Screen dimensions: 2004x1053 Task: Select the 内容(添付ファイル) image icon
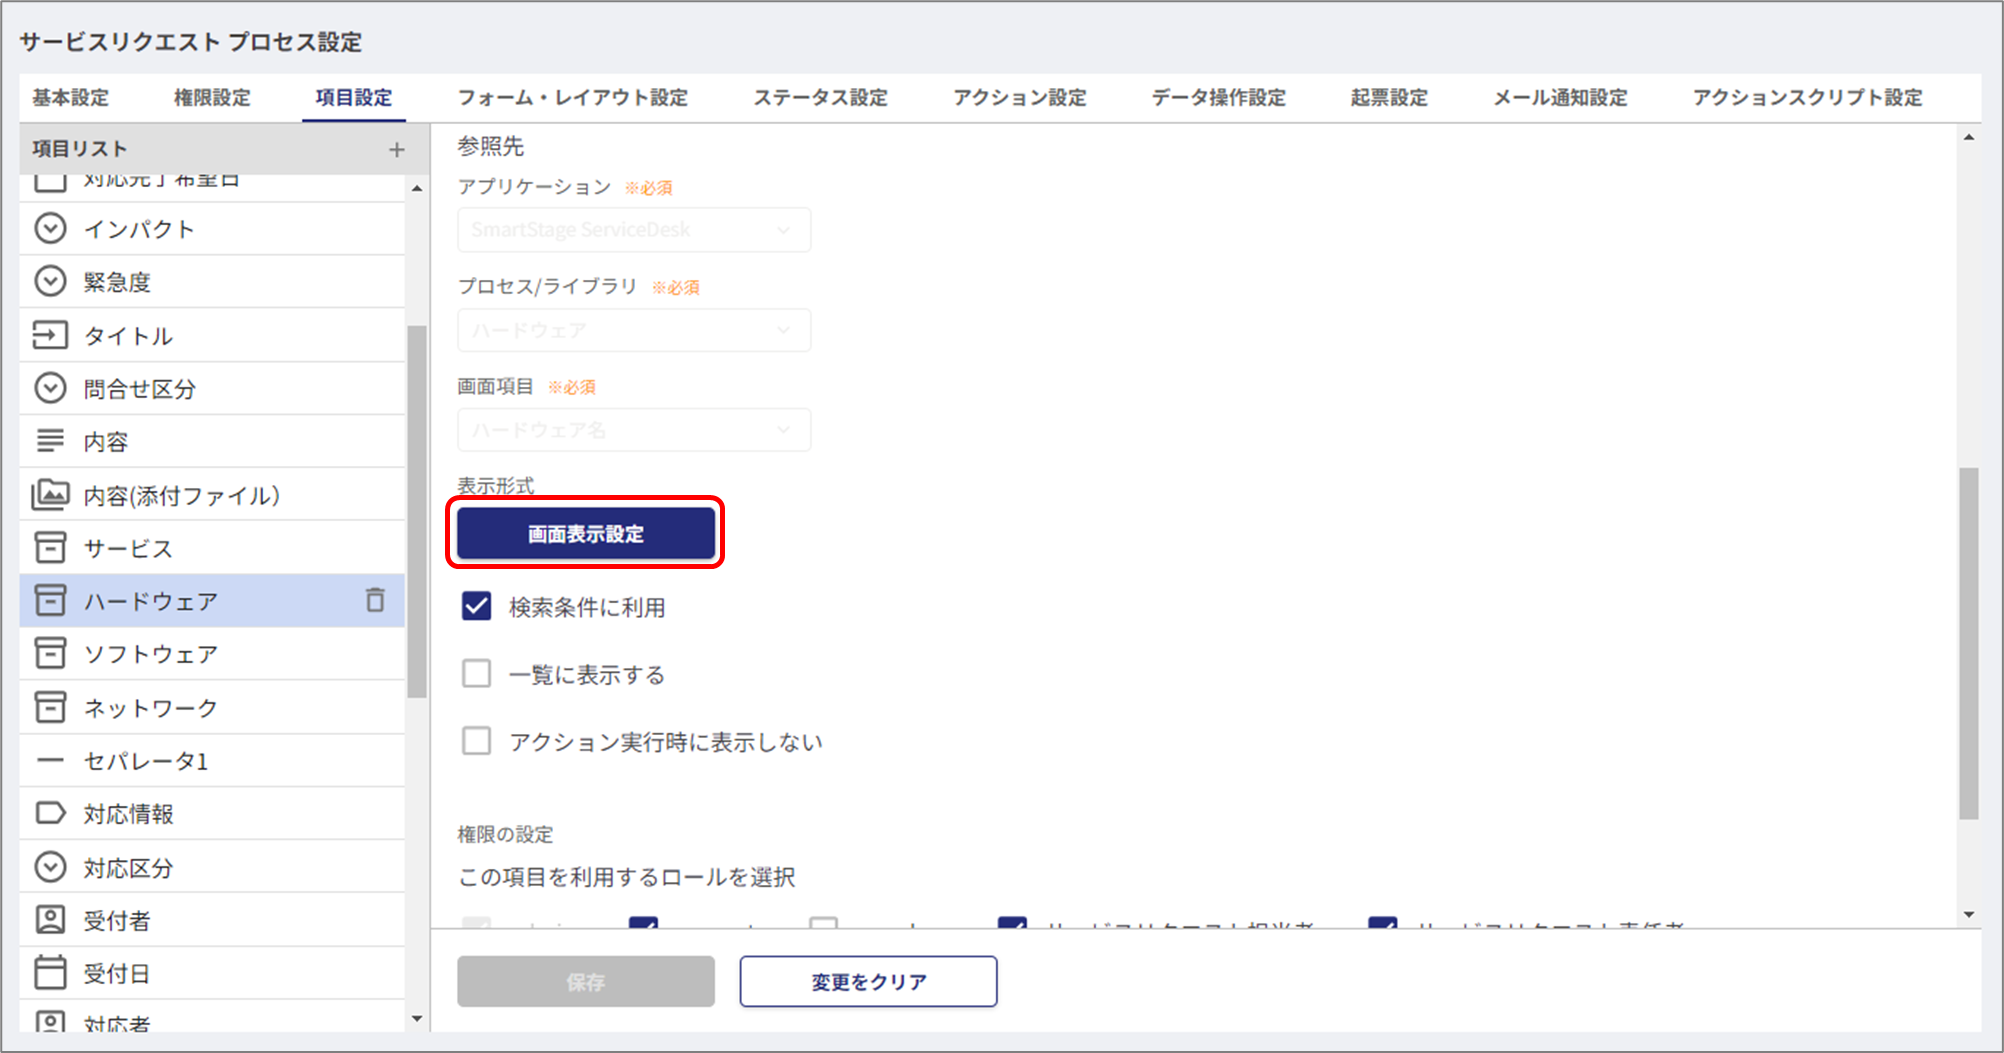50,495
